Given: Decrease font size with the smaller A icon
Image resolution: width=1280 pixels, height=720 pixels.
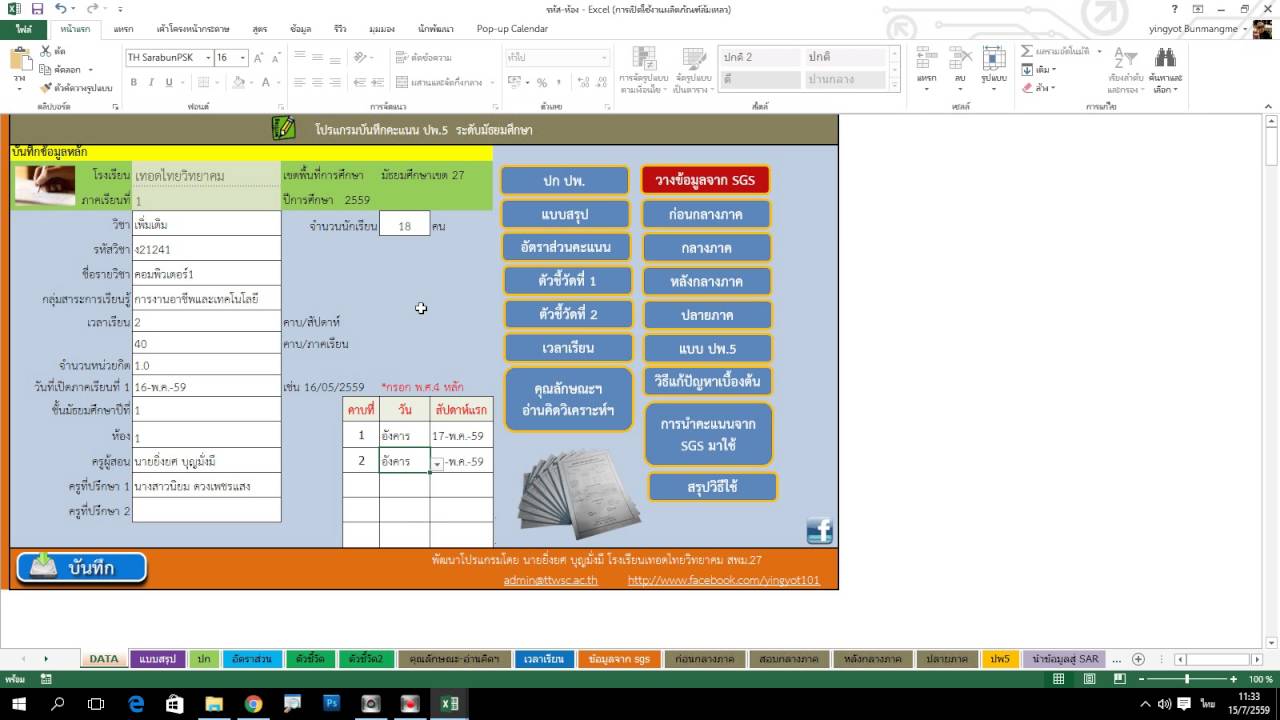Looking at the screenshot, I should tap(276, 58).
